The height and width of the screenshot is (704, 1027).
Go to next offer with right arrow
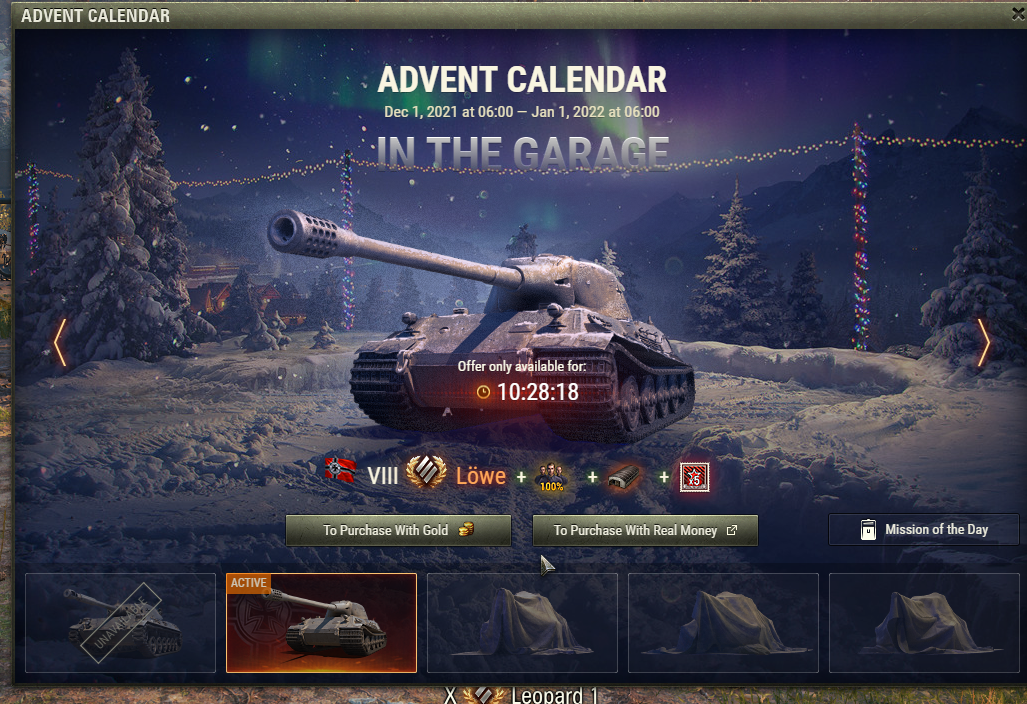click(984, 343)
